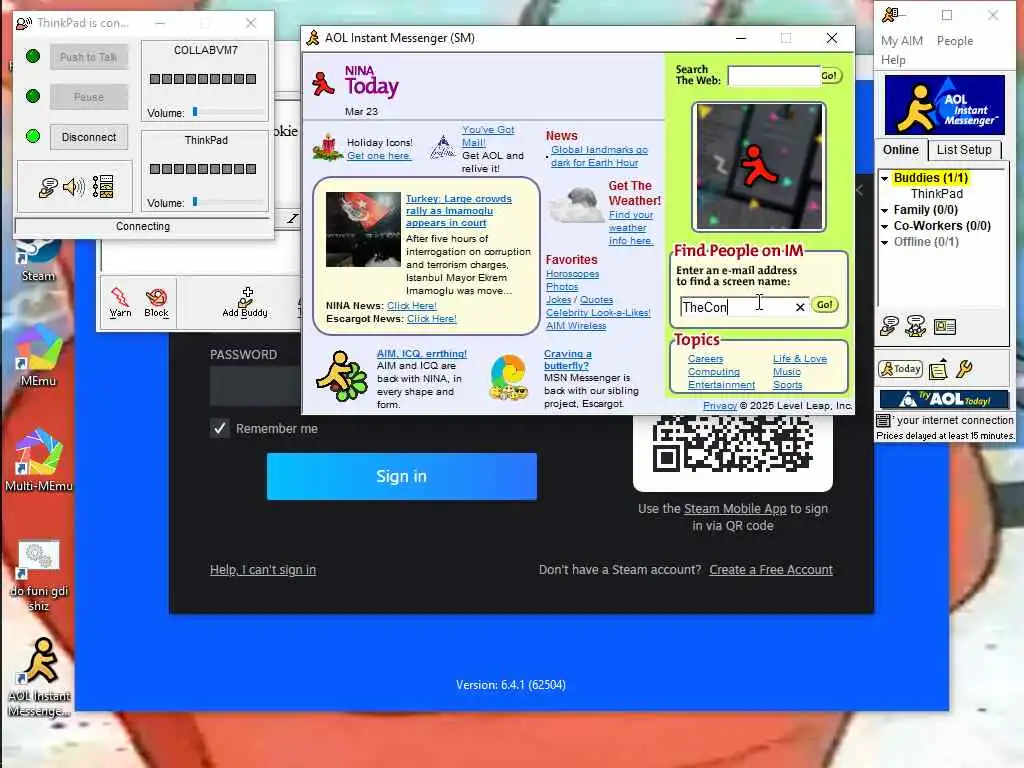Click the Away Message notepad icon
1024x768 pixels.
(938, 369)
